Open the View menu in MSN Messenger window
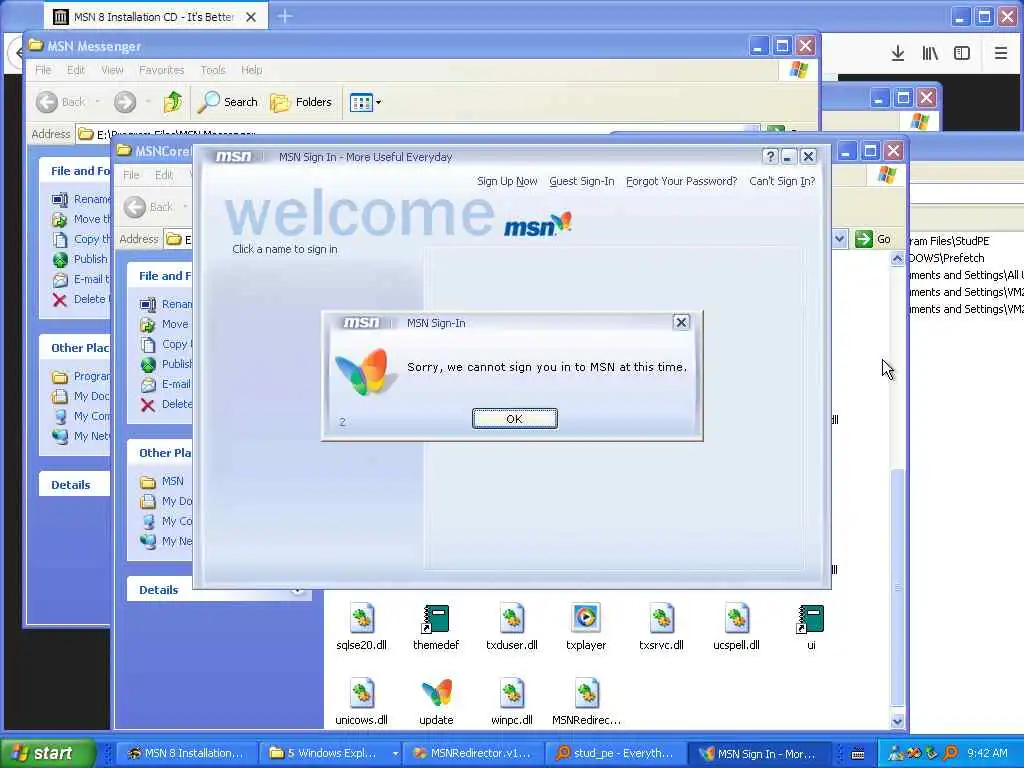The height and width of the screenshot is (768, 1024). pos(112,70)
